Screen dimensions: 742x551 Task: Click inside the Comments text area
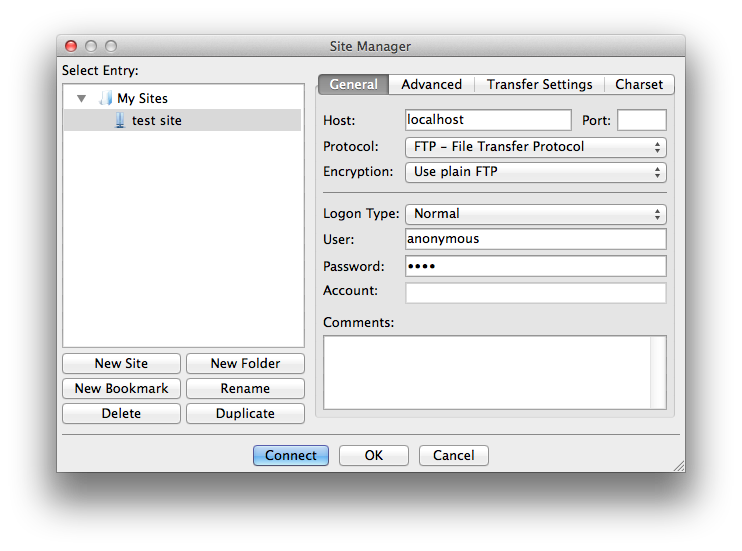(487, 372)
